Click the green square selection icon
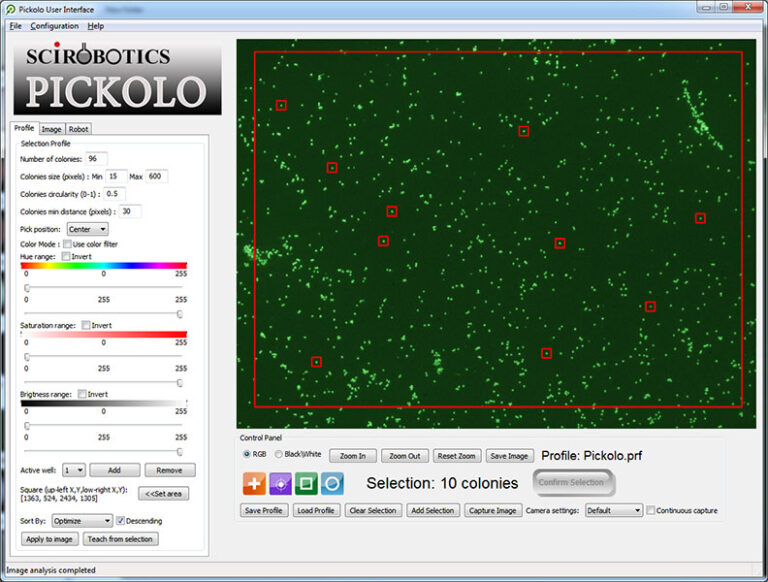 click(x=307, y=484)
